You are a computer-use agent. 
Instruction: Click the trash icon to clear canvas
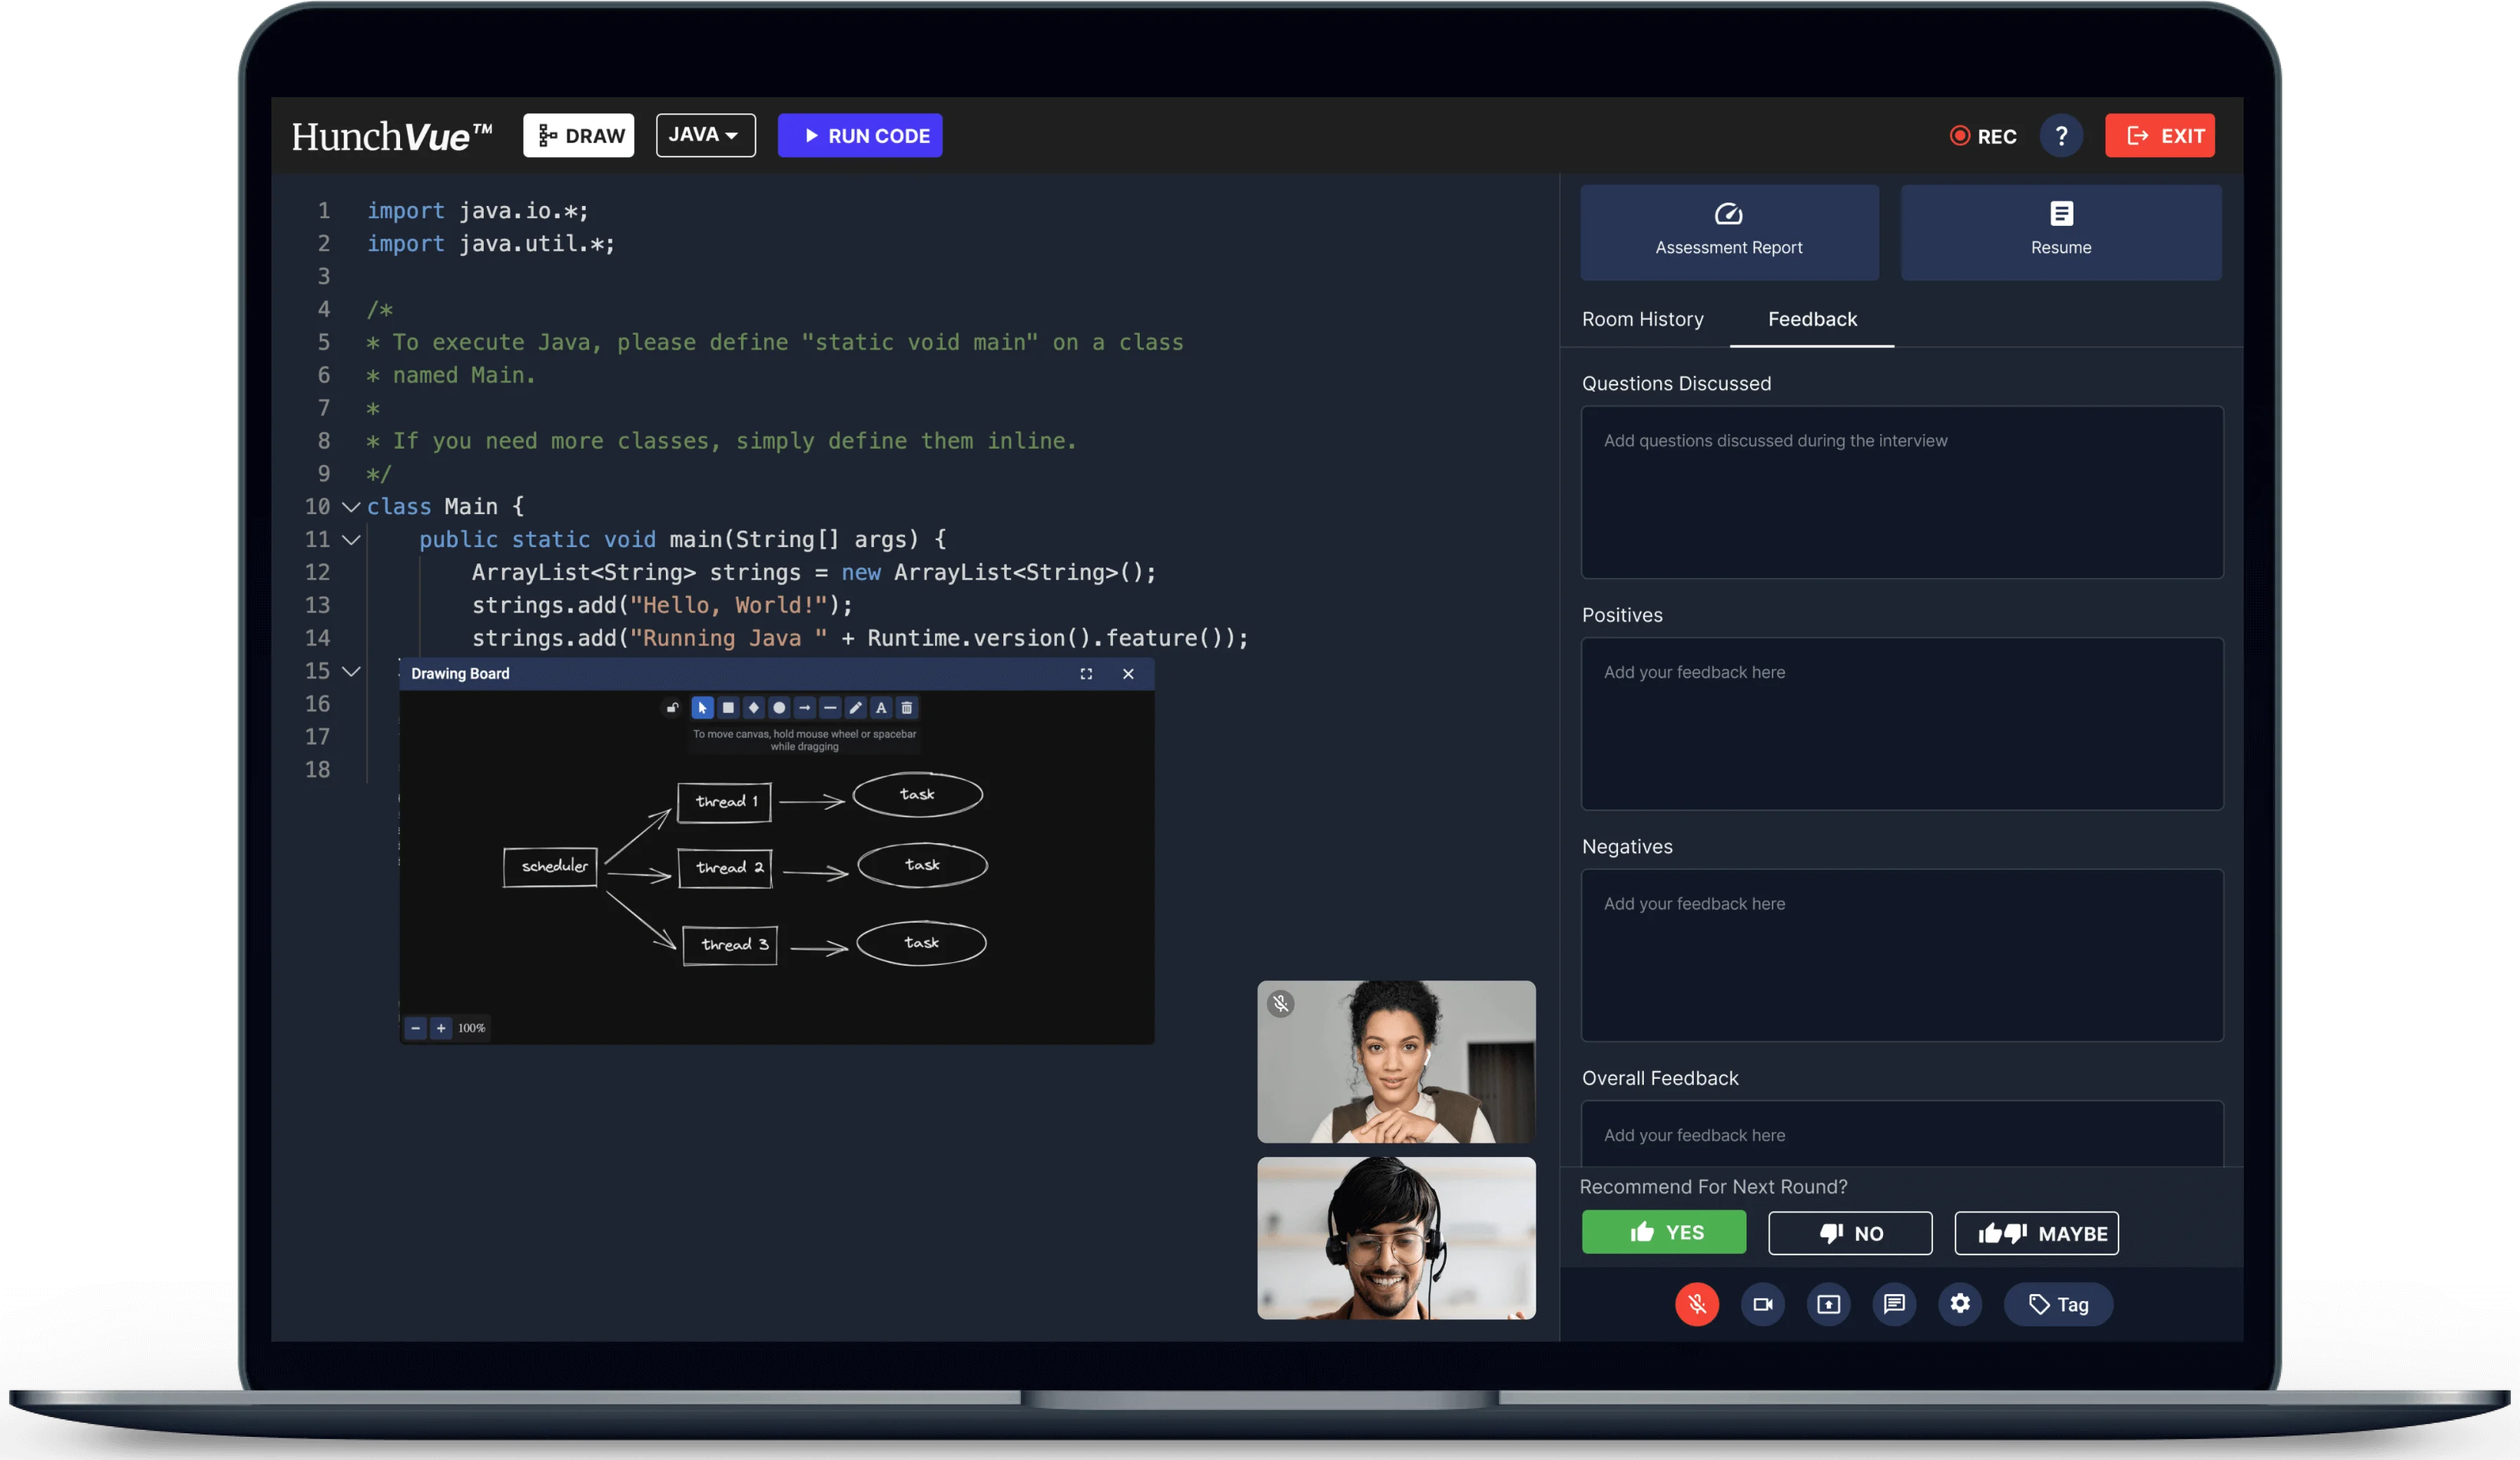point(907,708)
